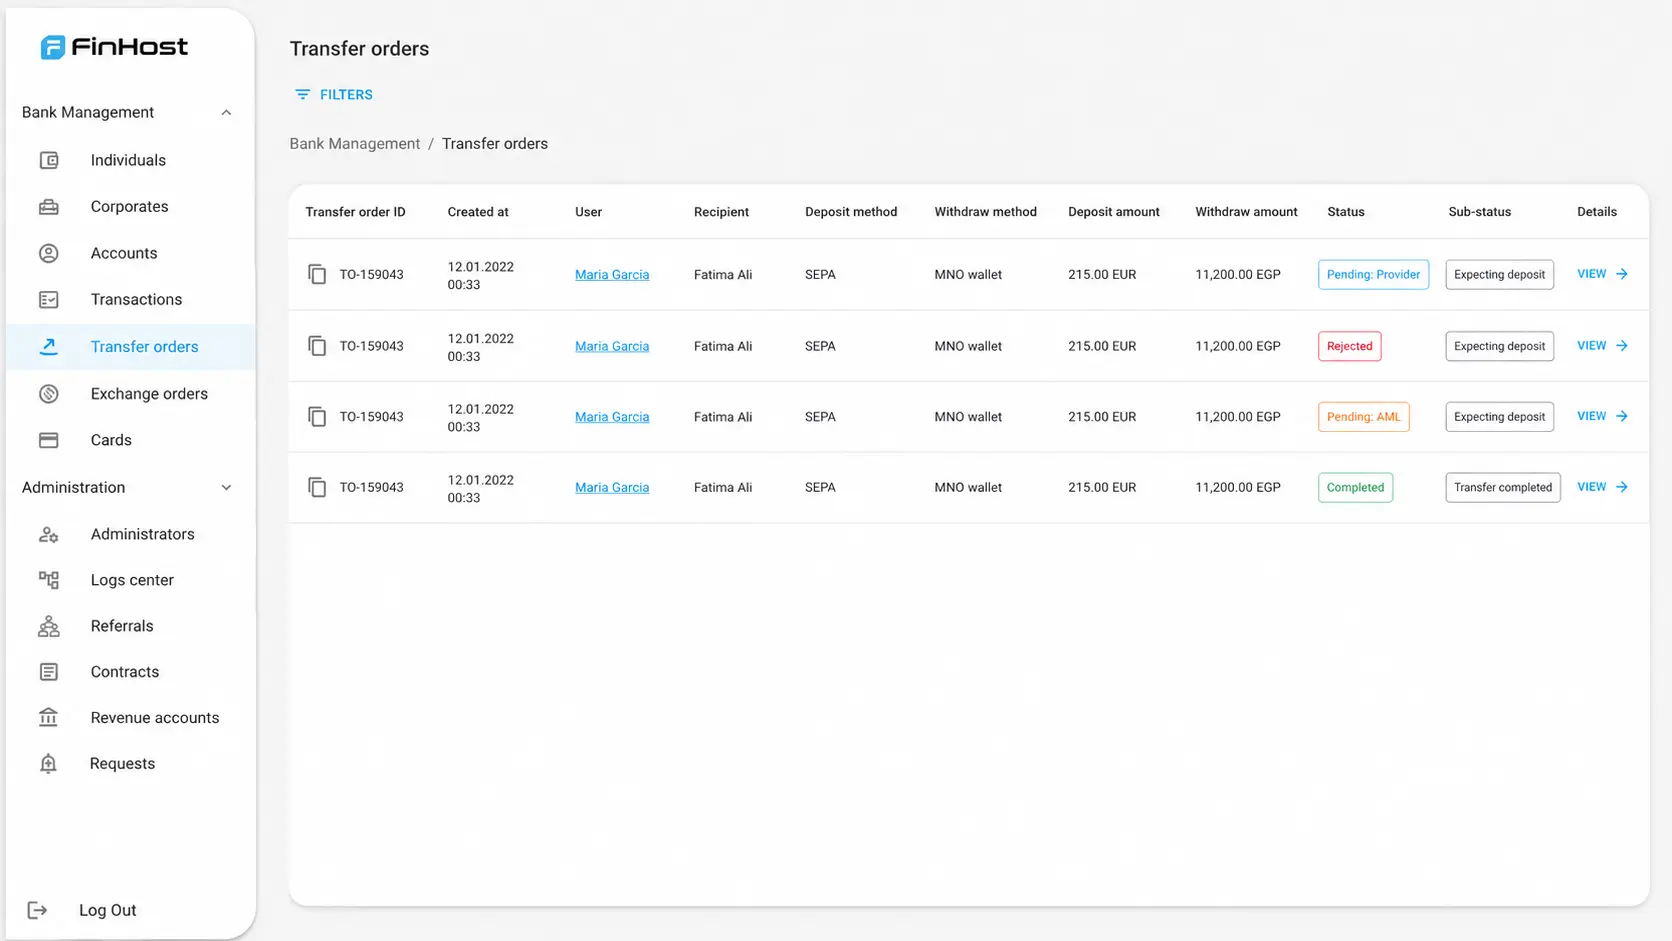Click Bank Management breadcrumb link
Screen dimensions: 1672x941
[355, 144]
